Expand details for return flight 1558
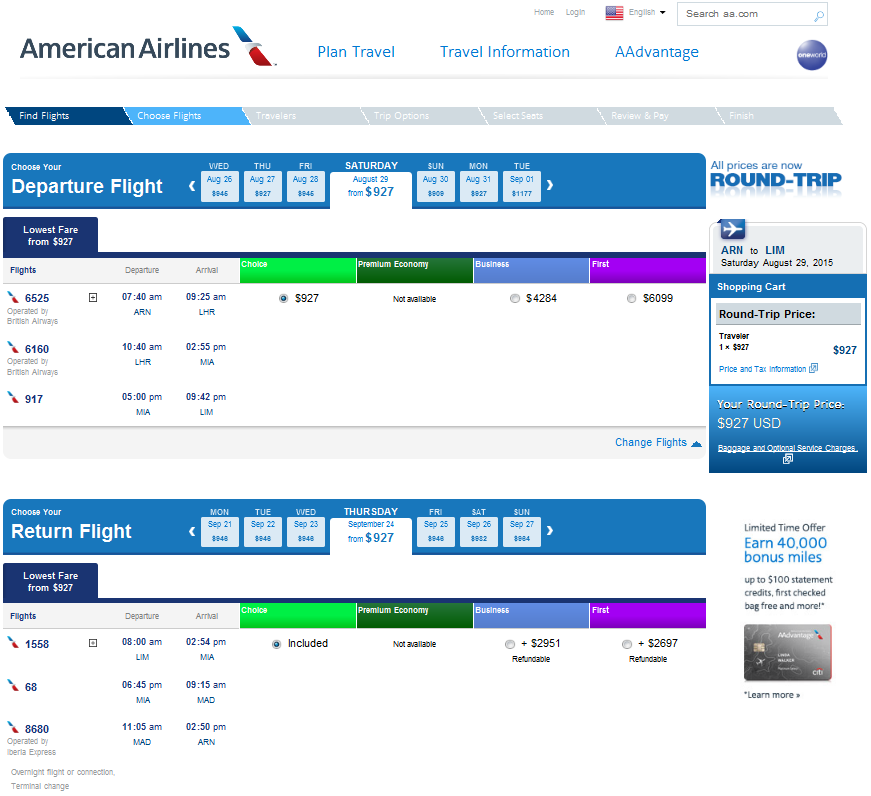This screenshot has width=871, height=796. [93, 643]
